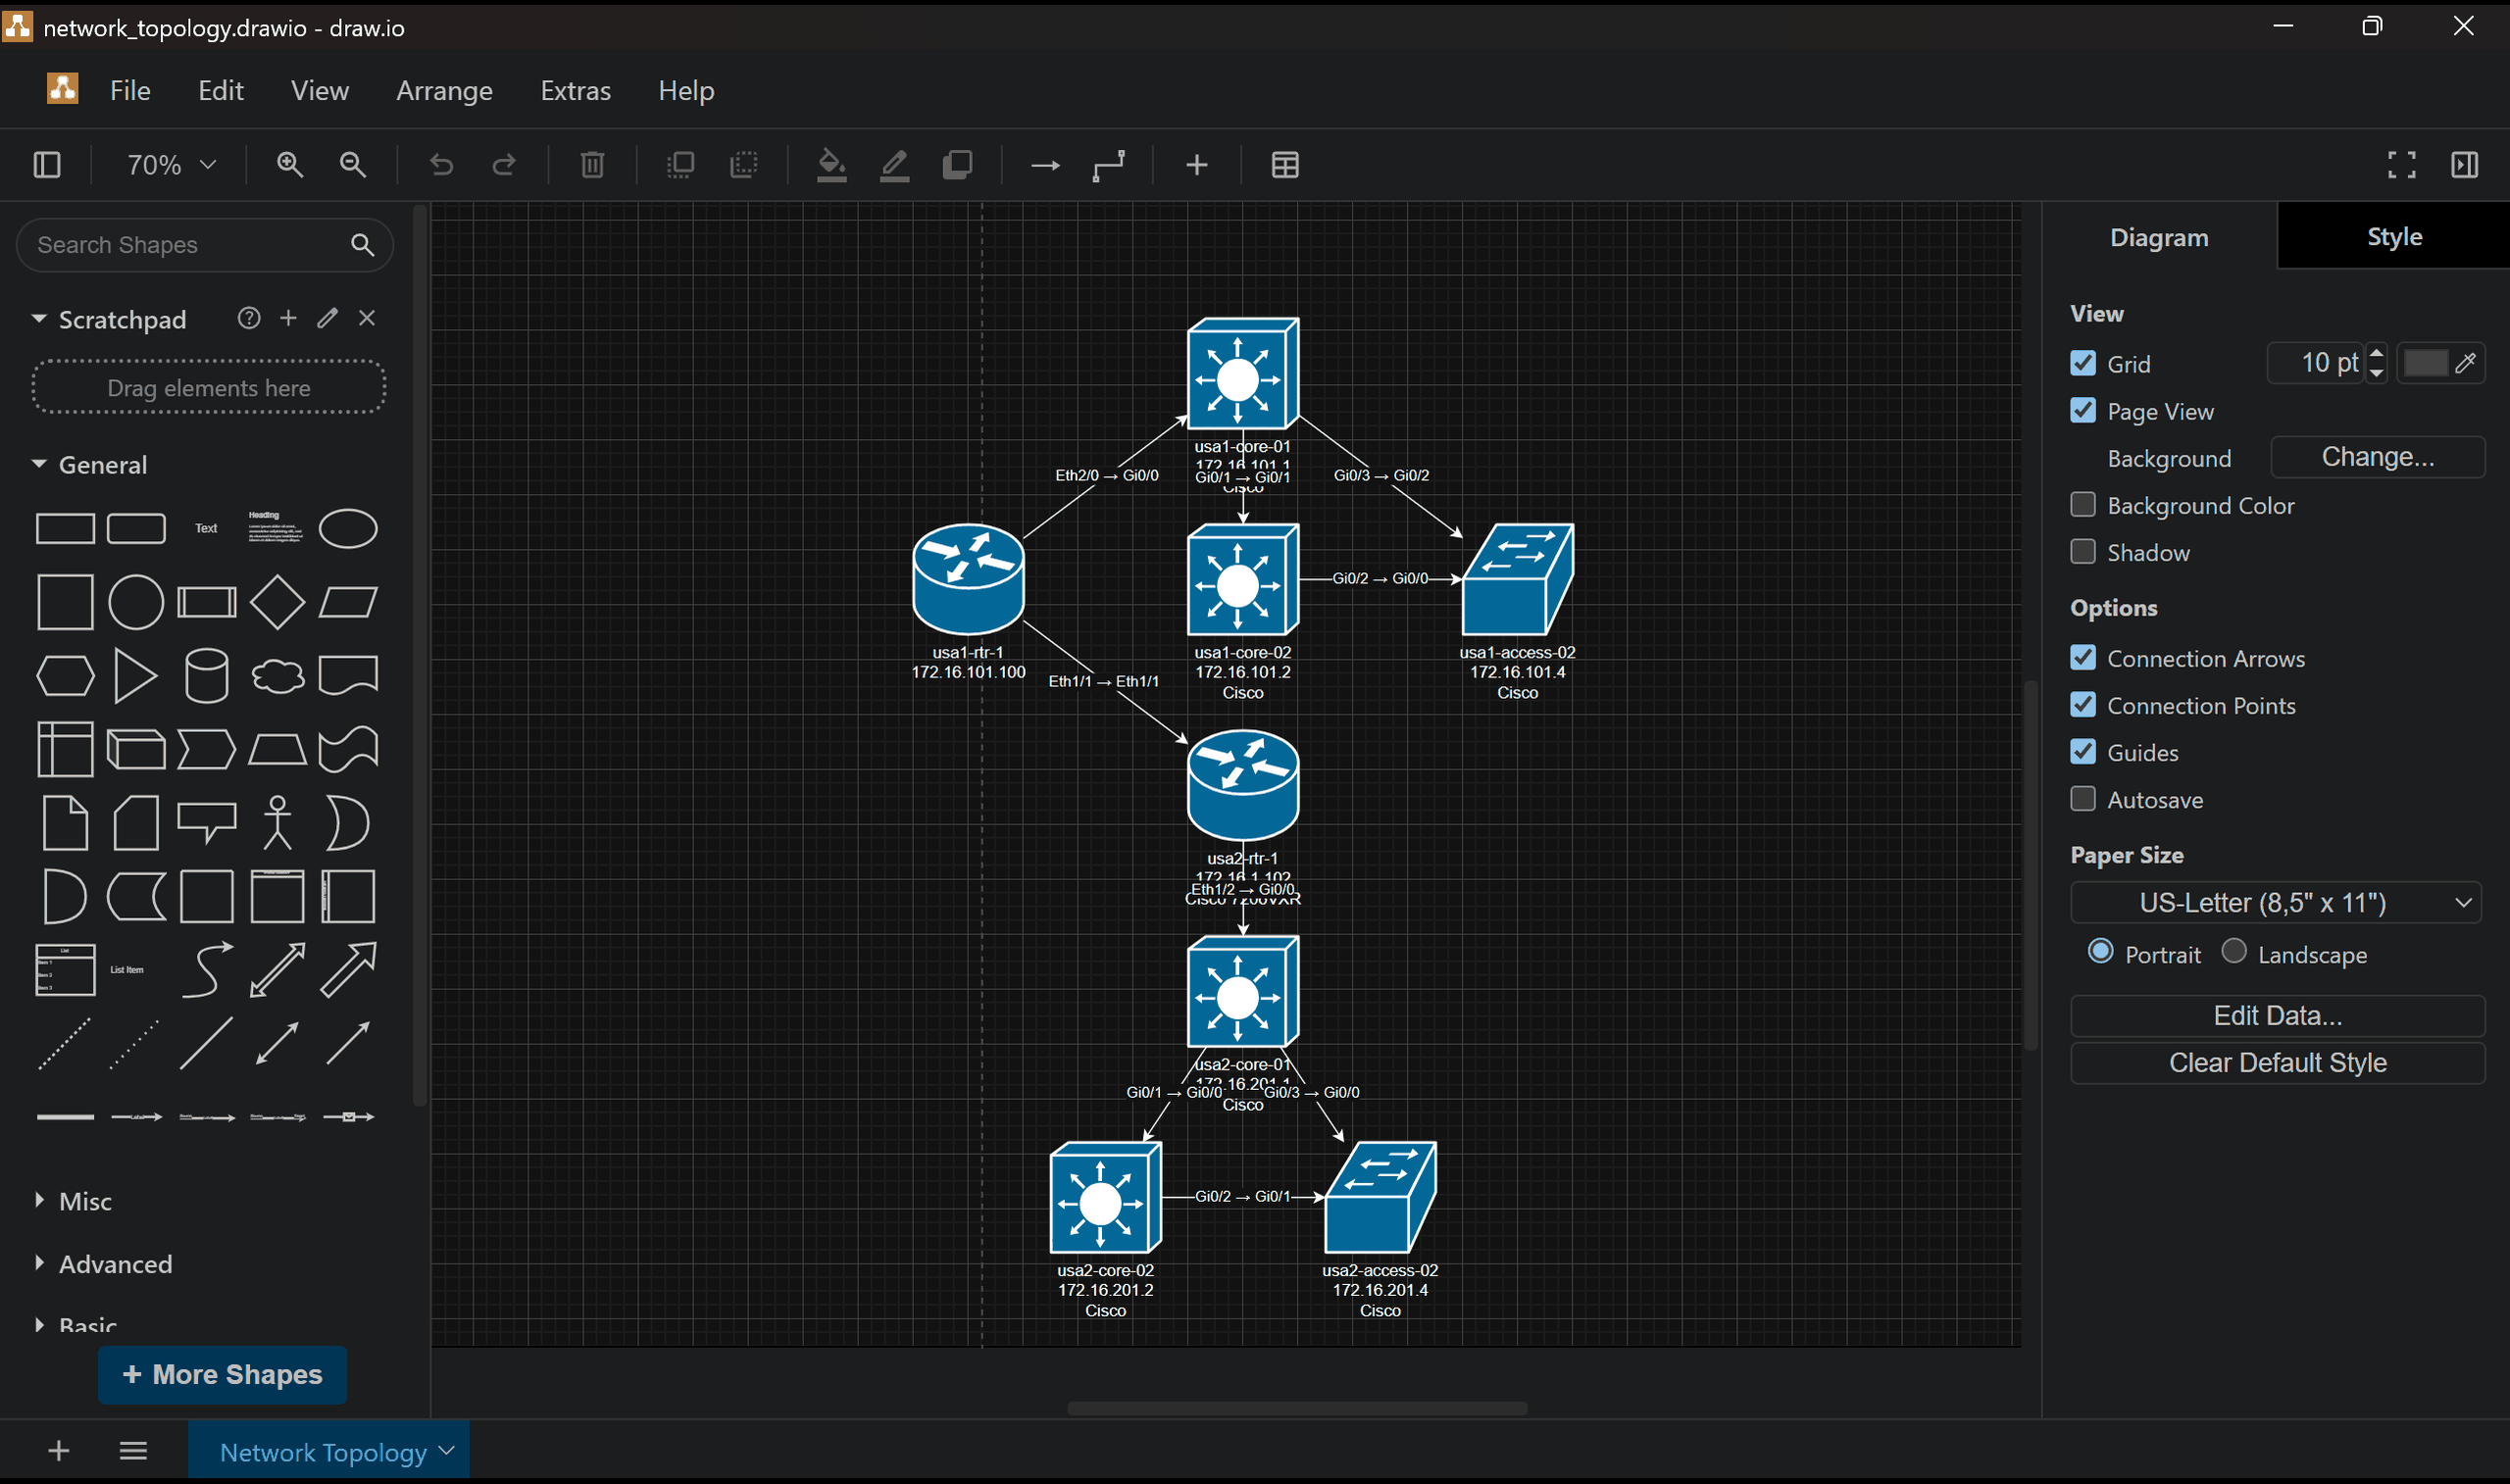Toggle Connection Arrows checkbox
This screenshot has width=2510, height=1484.
point(2083,658)
